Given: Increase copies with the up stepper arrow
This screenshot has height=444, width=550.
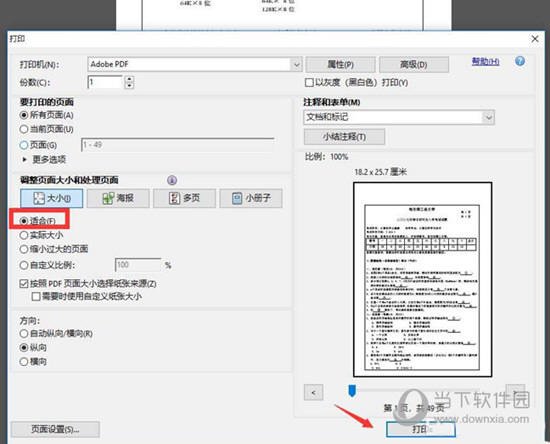Looking at the screenshot, I should [x=129, y=79].
